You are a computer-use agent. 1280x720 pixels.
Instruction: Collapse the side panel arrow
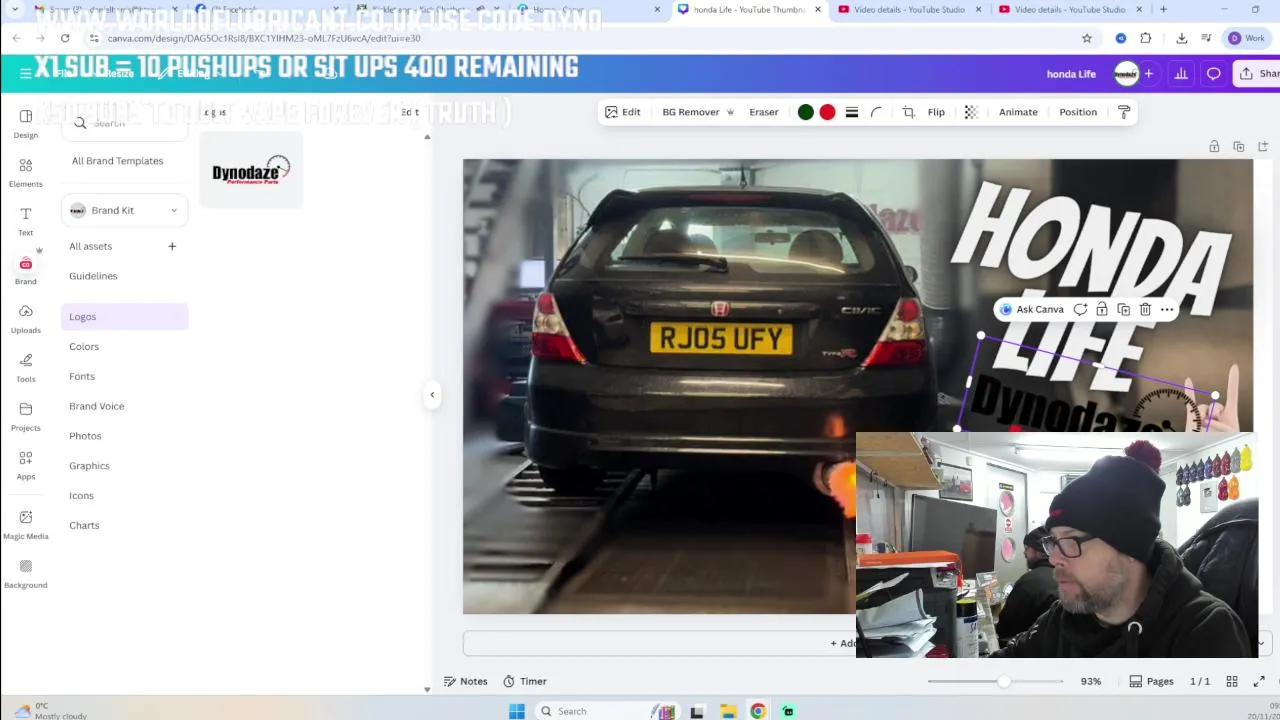(x=432, y=394)
